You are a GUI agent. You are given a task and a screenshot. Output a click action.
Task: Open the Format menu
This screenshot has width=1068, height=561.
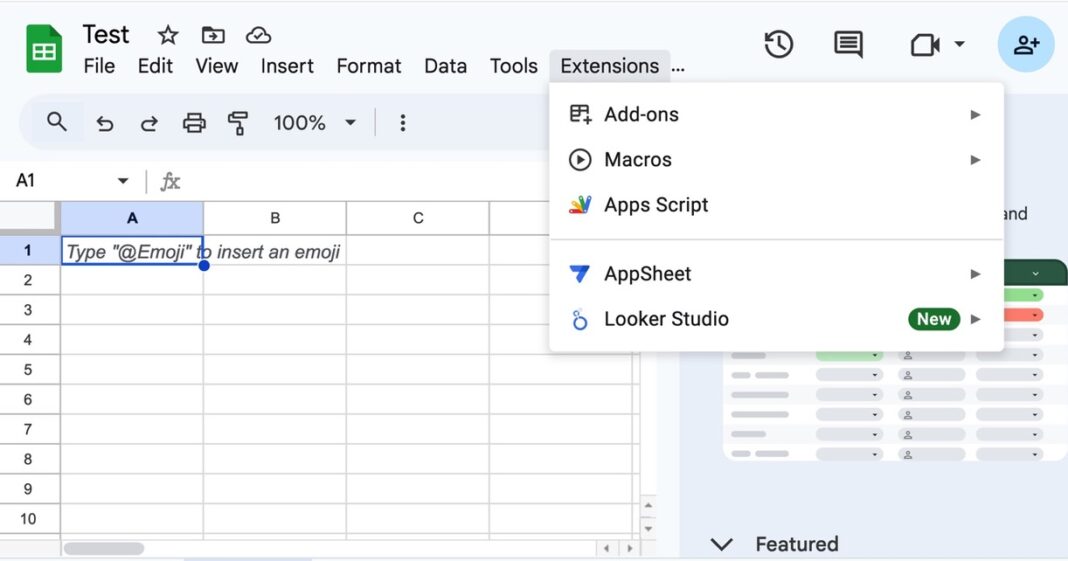pyautogui.click(x=368, y=66)
